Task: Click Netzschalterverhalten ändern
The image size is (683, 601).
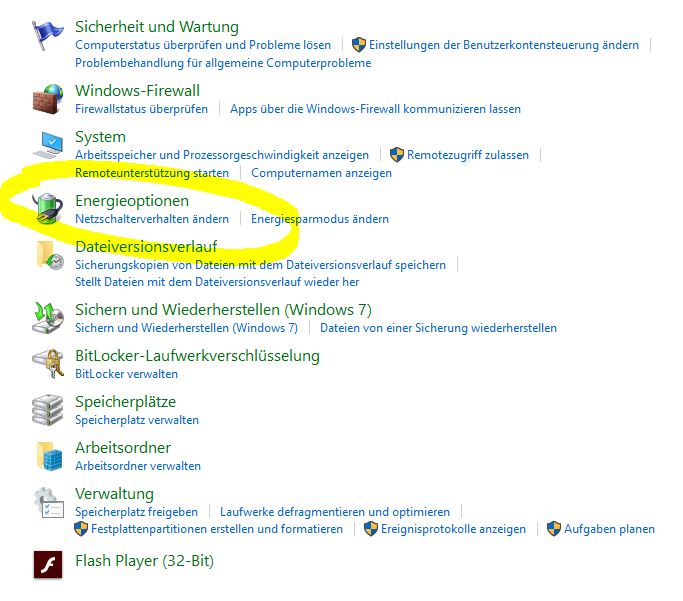Action: (x=152, y=219)
